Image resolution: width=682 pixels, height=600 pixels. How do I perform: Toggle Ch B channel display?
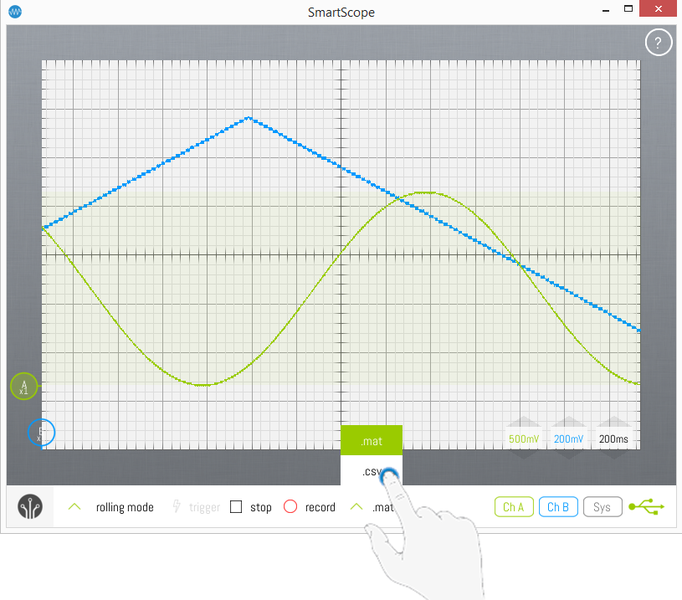[557, 507]
